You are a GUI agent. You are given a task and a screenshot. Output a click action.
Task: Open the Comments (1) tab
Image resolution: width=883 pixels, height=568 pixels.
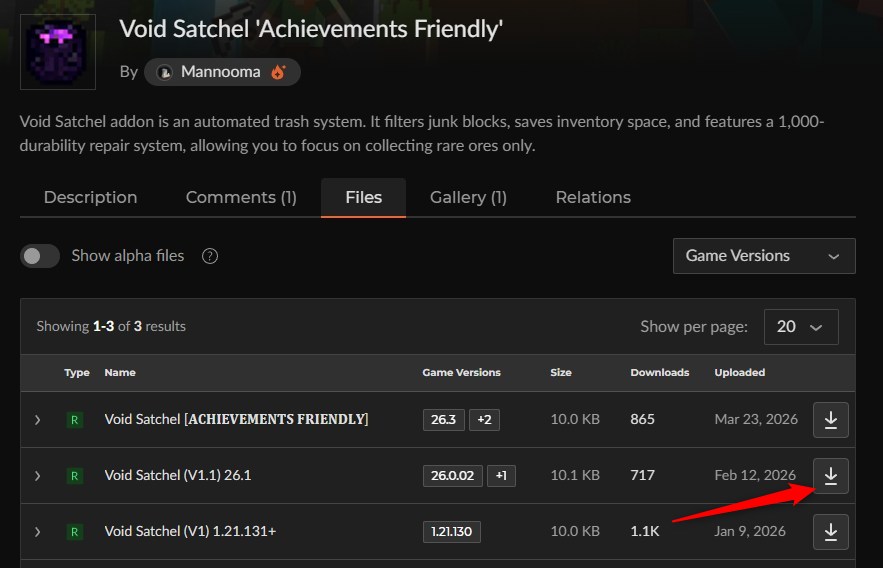click(241, 197)
